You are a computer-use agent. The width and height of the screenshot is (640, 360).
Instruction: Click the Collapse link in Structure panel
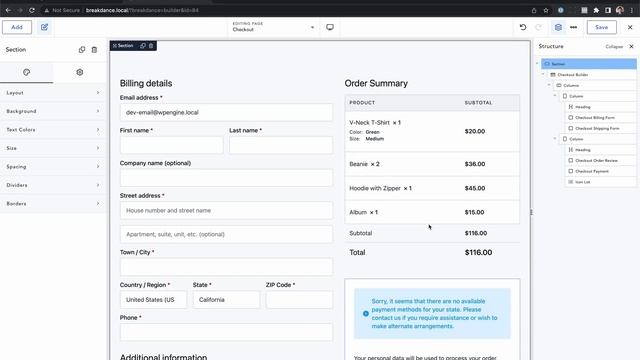614,47
